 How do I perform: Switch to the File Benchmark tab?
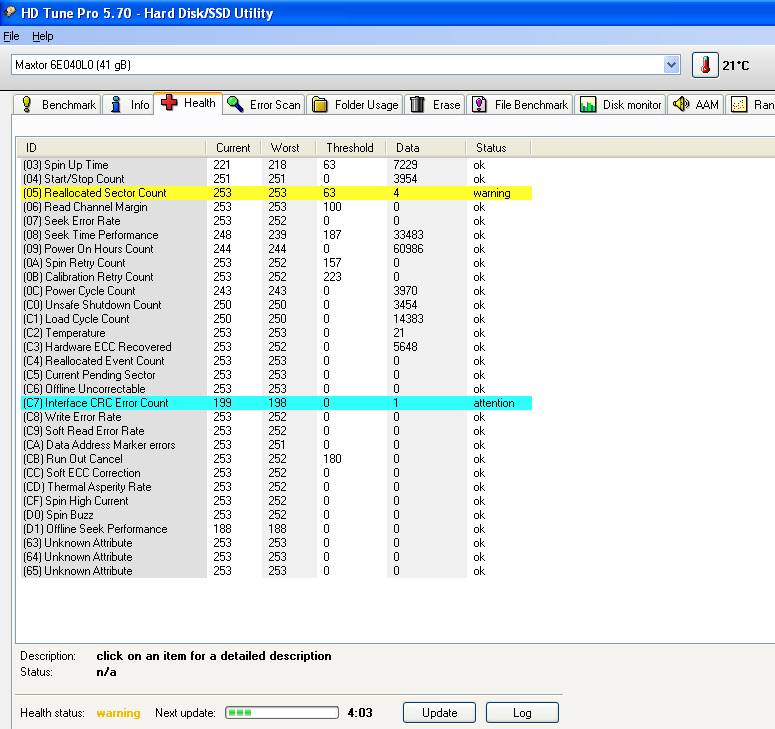coord(520,105)
